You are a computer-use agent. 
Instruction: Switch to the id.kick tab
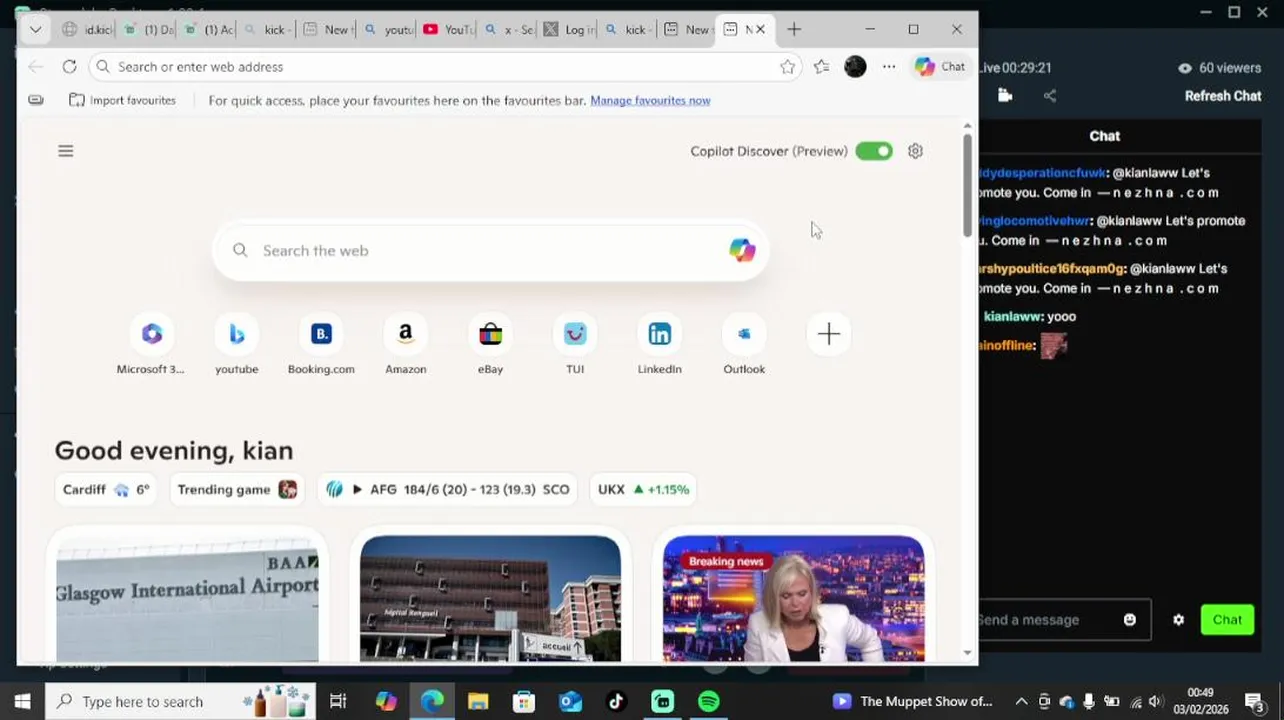pyautogui.click(x=87, y=30)
